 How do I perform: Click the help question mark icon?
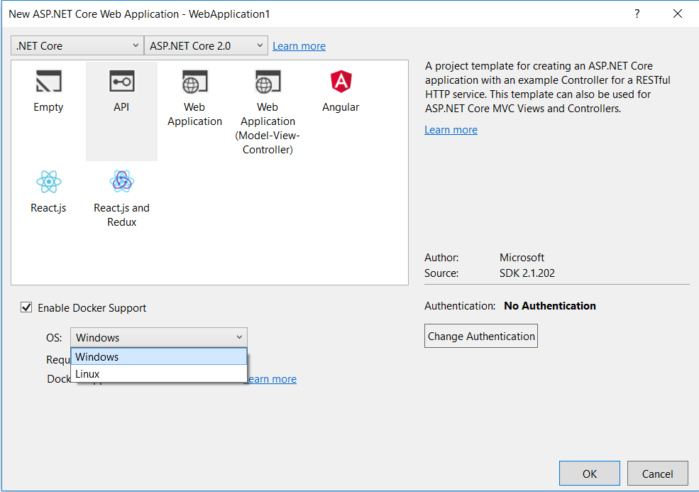[x=637, y=14]
